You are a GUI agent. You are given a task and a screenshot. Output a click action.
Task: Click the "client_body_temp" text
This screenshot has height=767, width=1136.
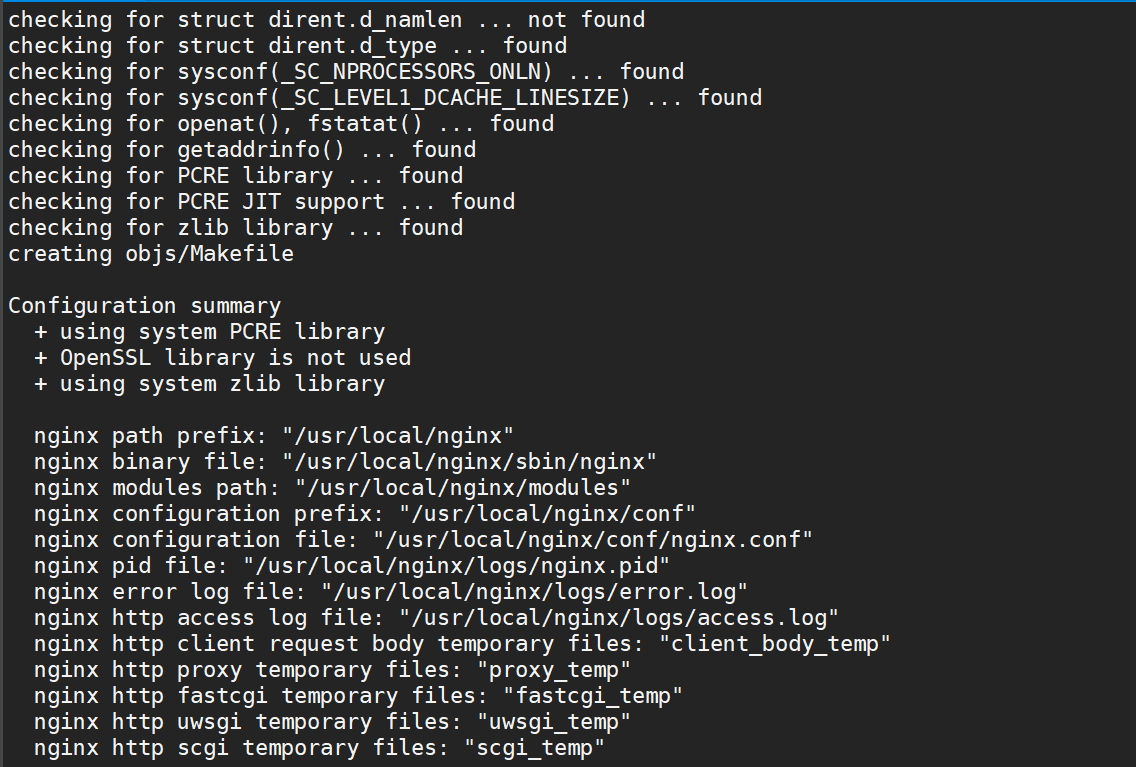(774, 645)
